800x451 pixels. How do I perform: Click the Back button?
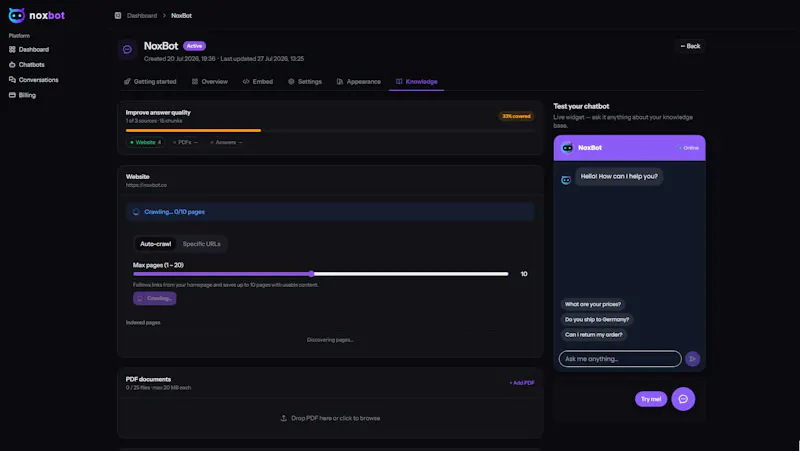(x=690, y=46)
